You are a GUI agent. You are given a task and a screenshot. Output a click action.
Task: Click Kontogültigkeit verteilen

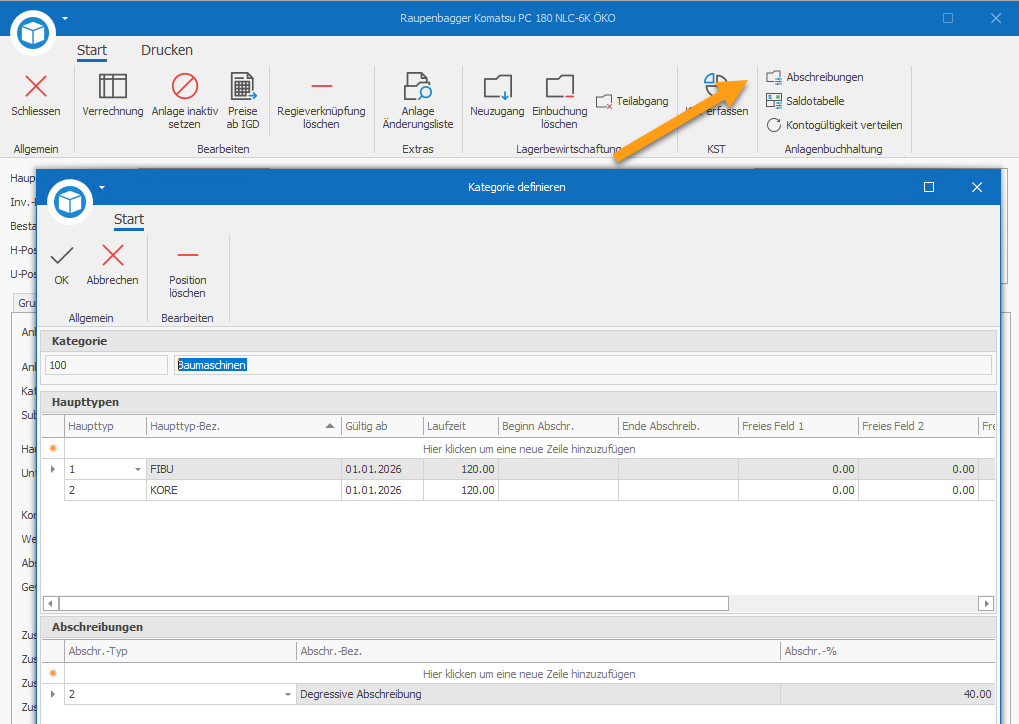tap(834, 125)
